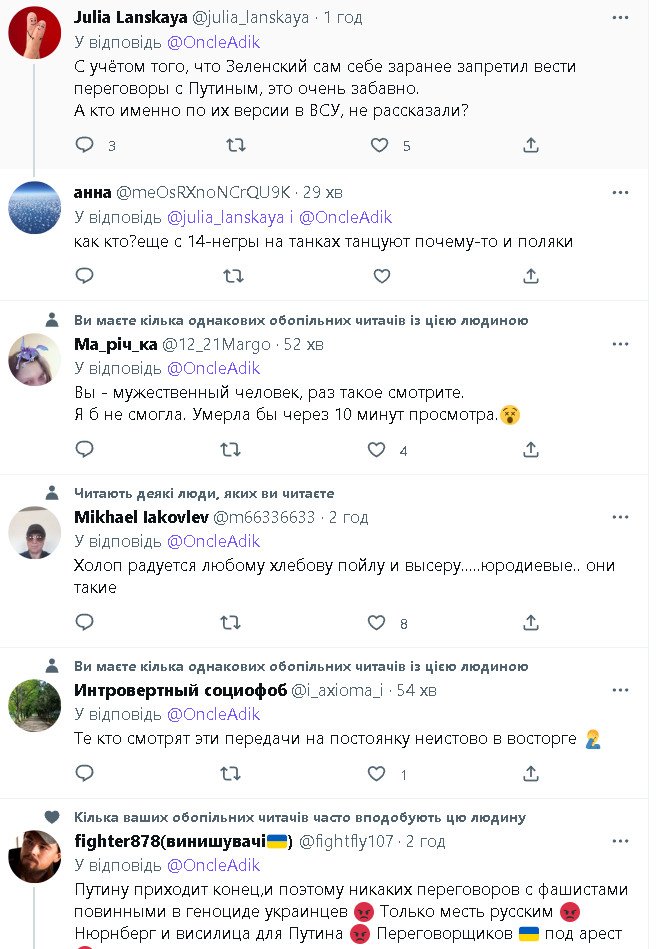Like Ma_річ_ка's tweet

(376, 450)
